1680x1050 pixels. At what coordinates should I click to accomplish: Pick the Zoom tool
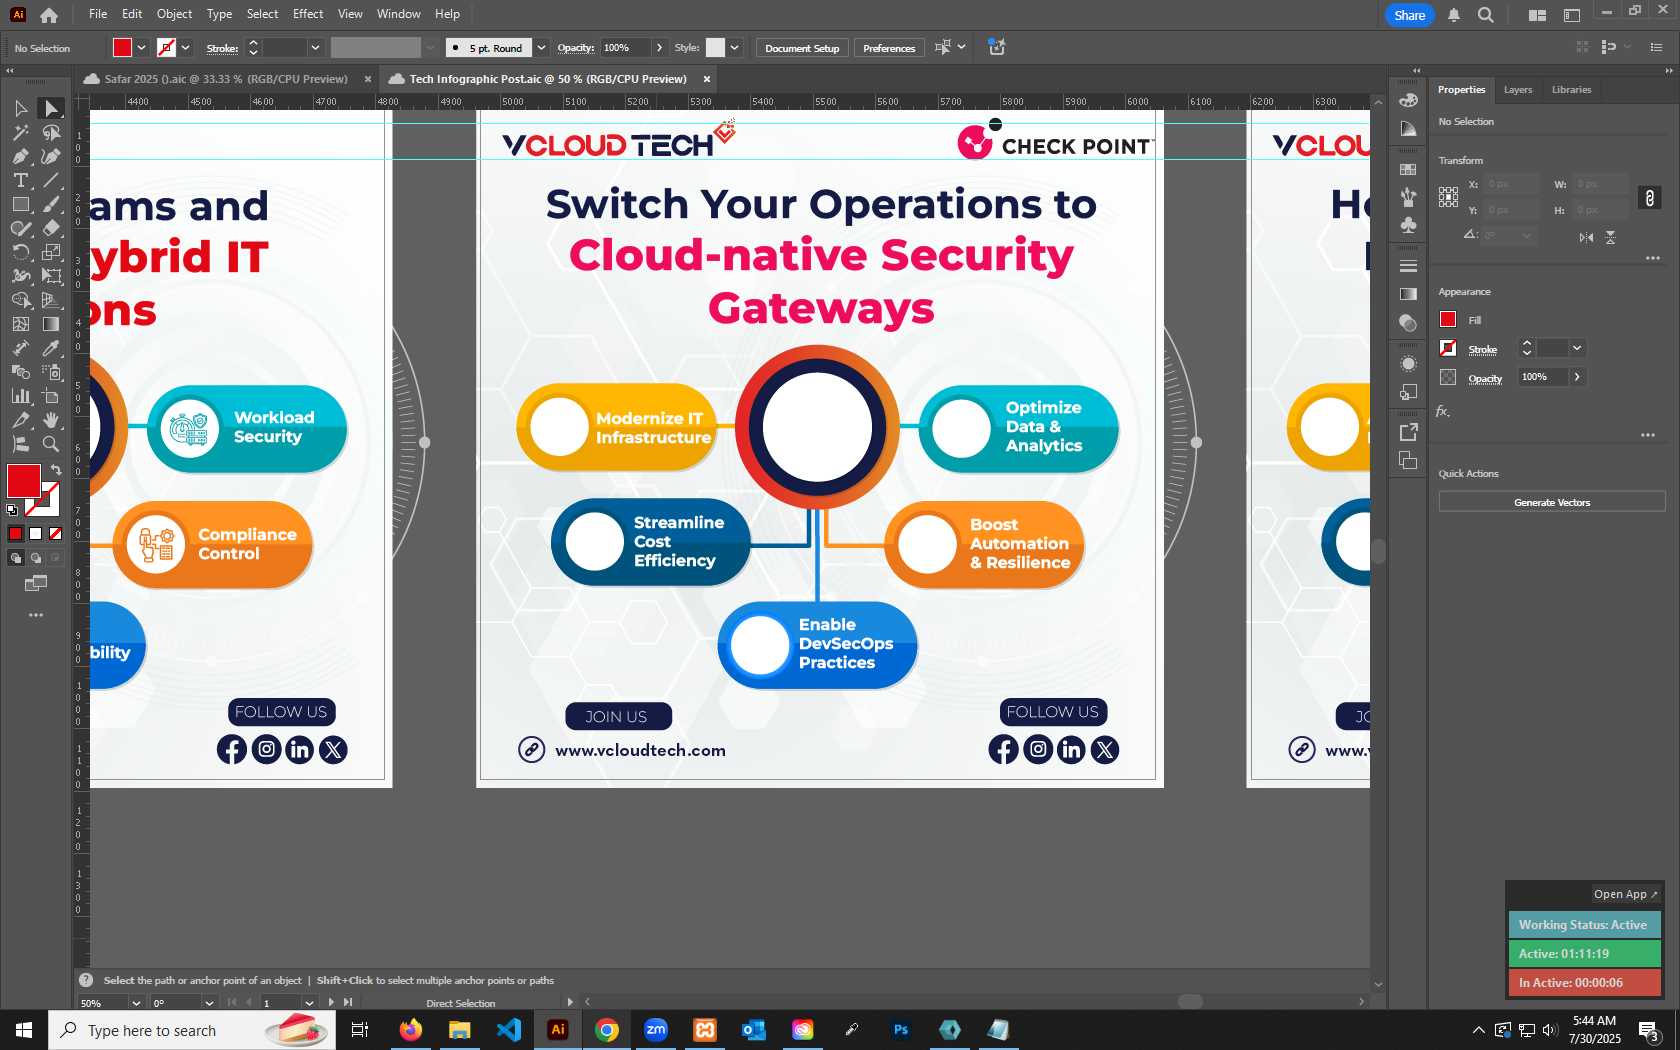click(51, 444)
